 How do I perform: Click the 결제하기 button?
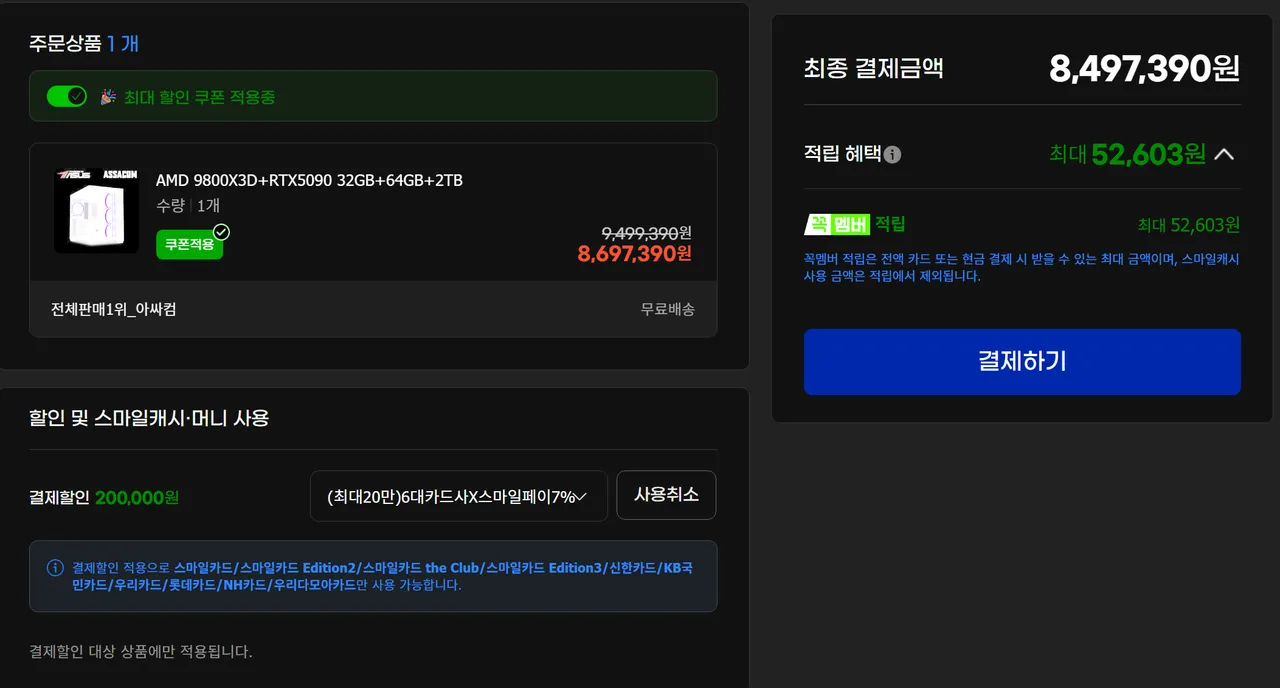1022,362
